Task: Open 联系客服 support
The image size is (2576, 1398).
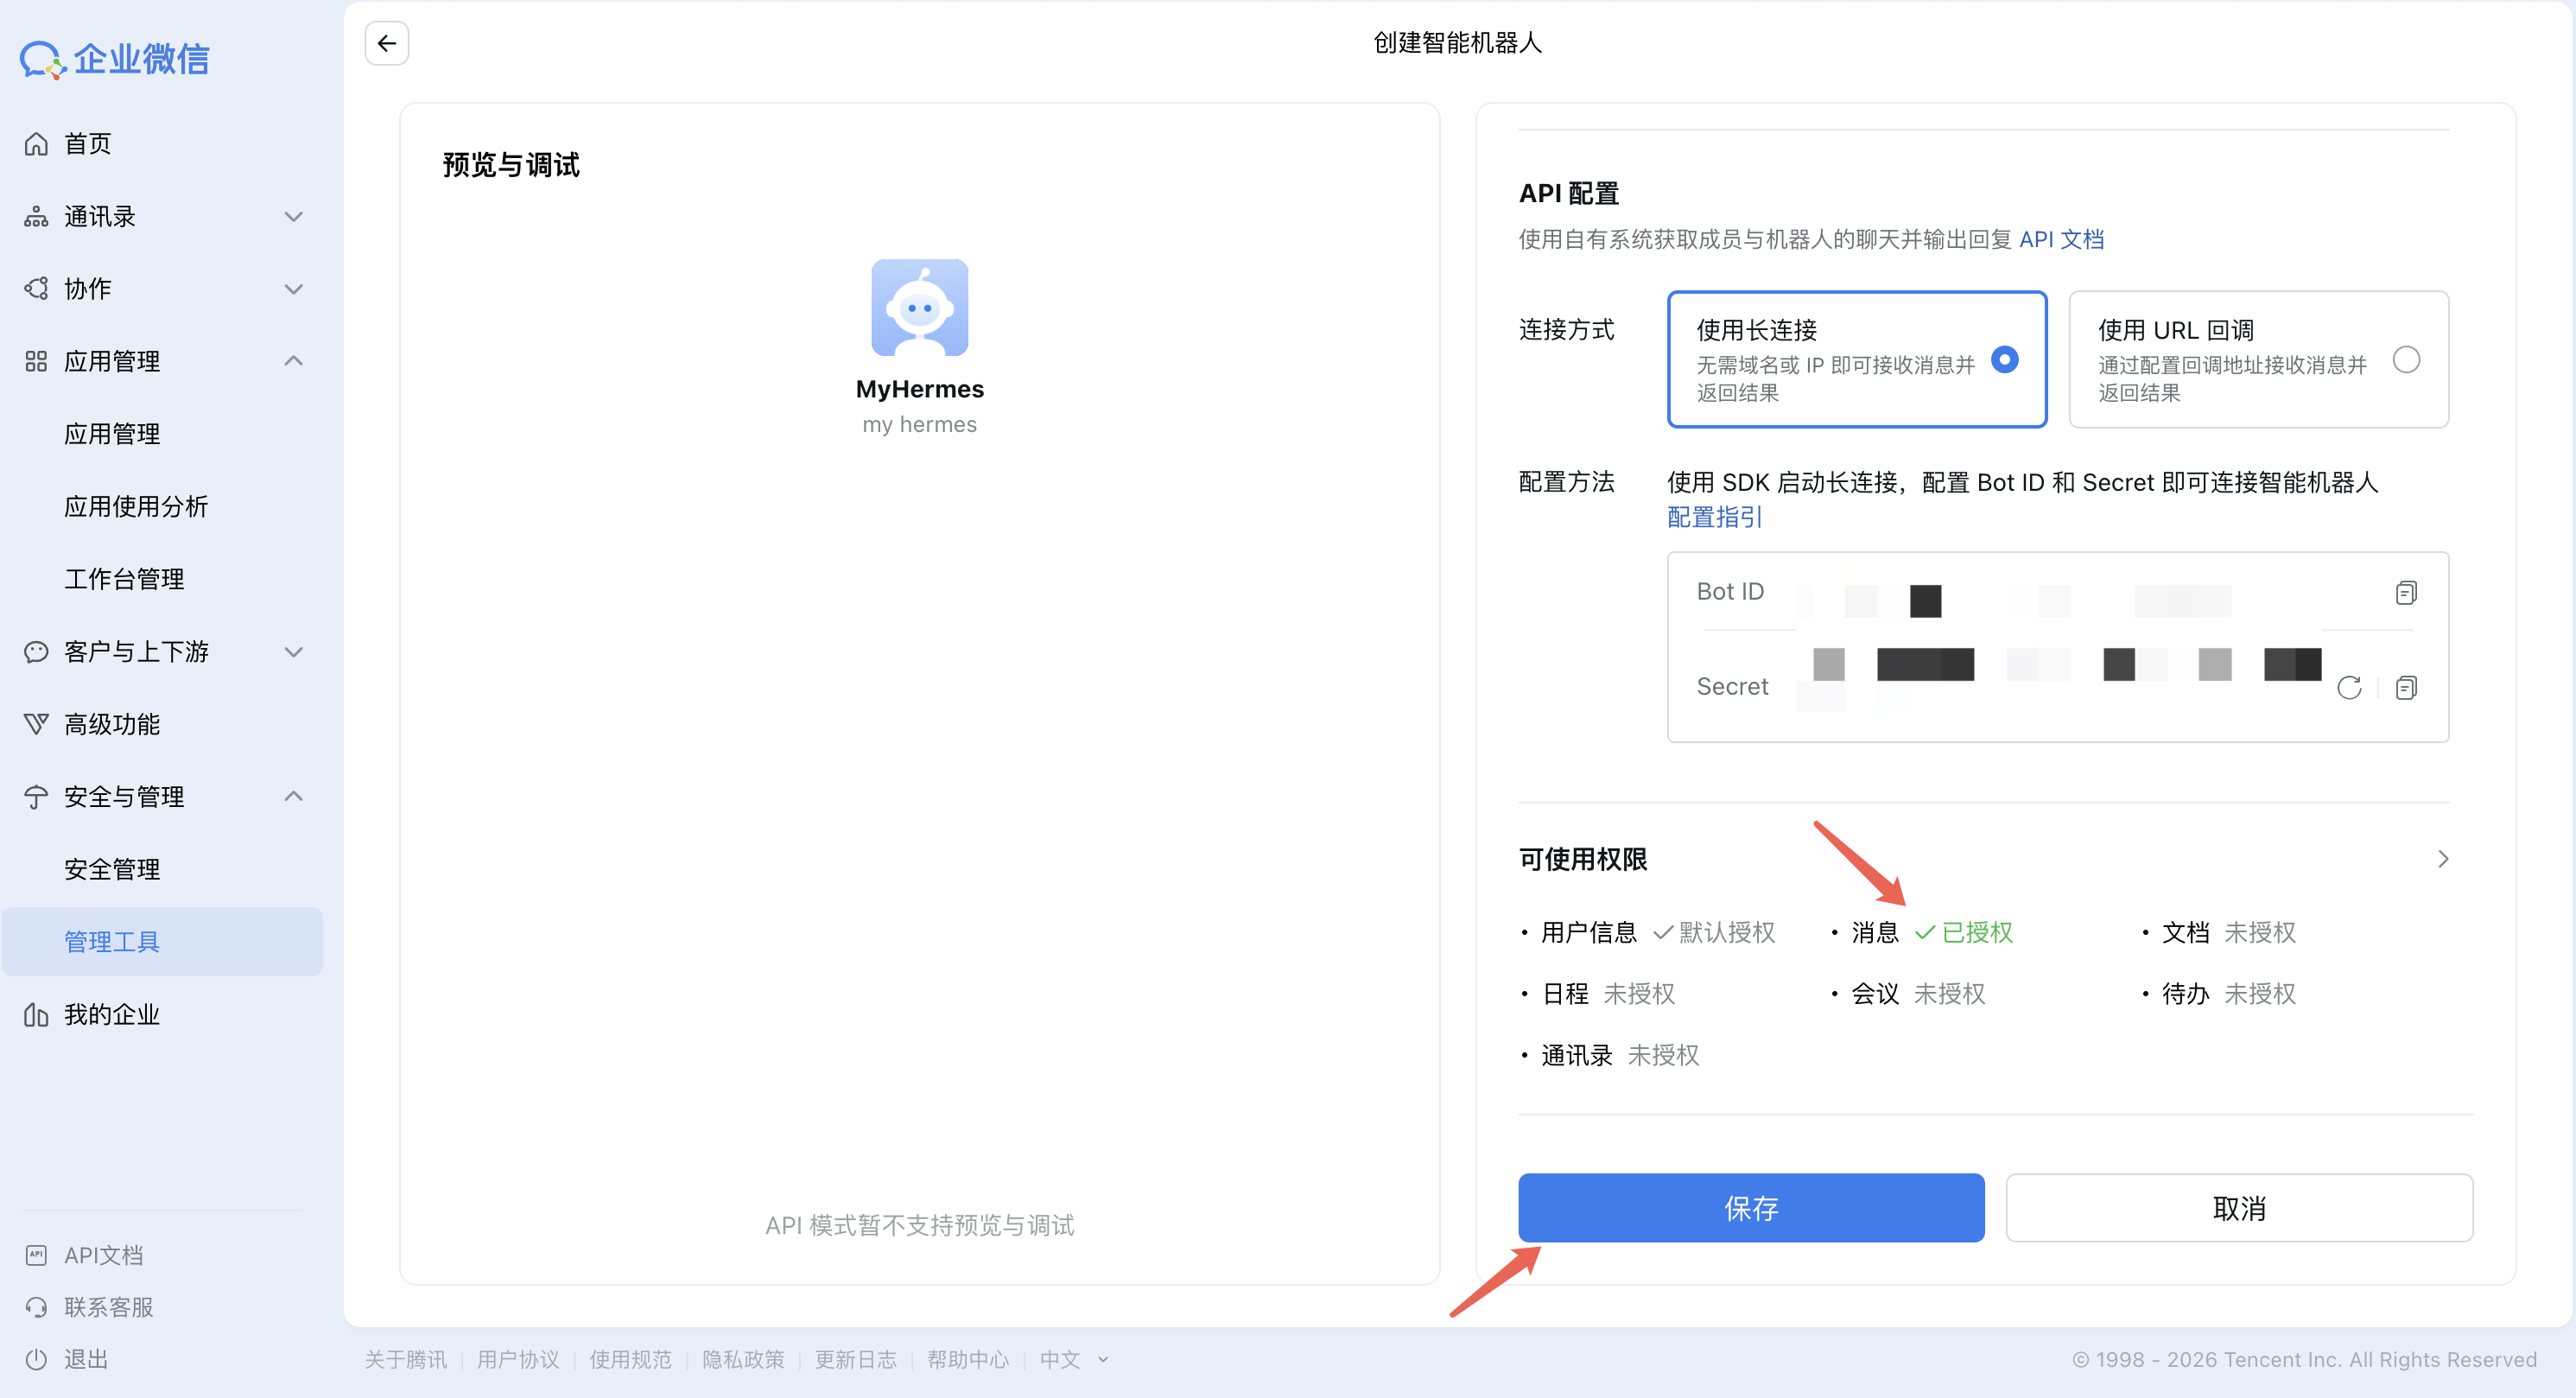Action: [108, 1307]
